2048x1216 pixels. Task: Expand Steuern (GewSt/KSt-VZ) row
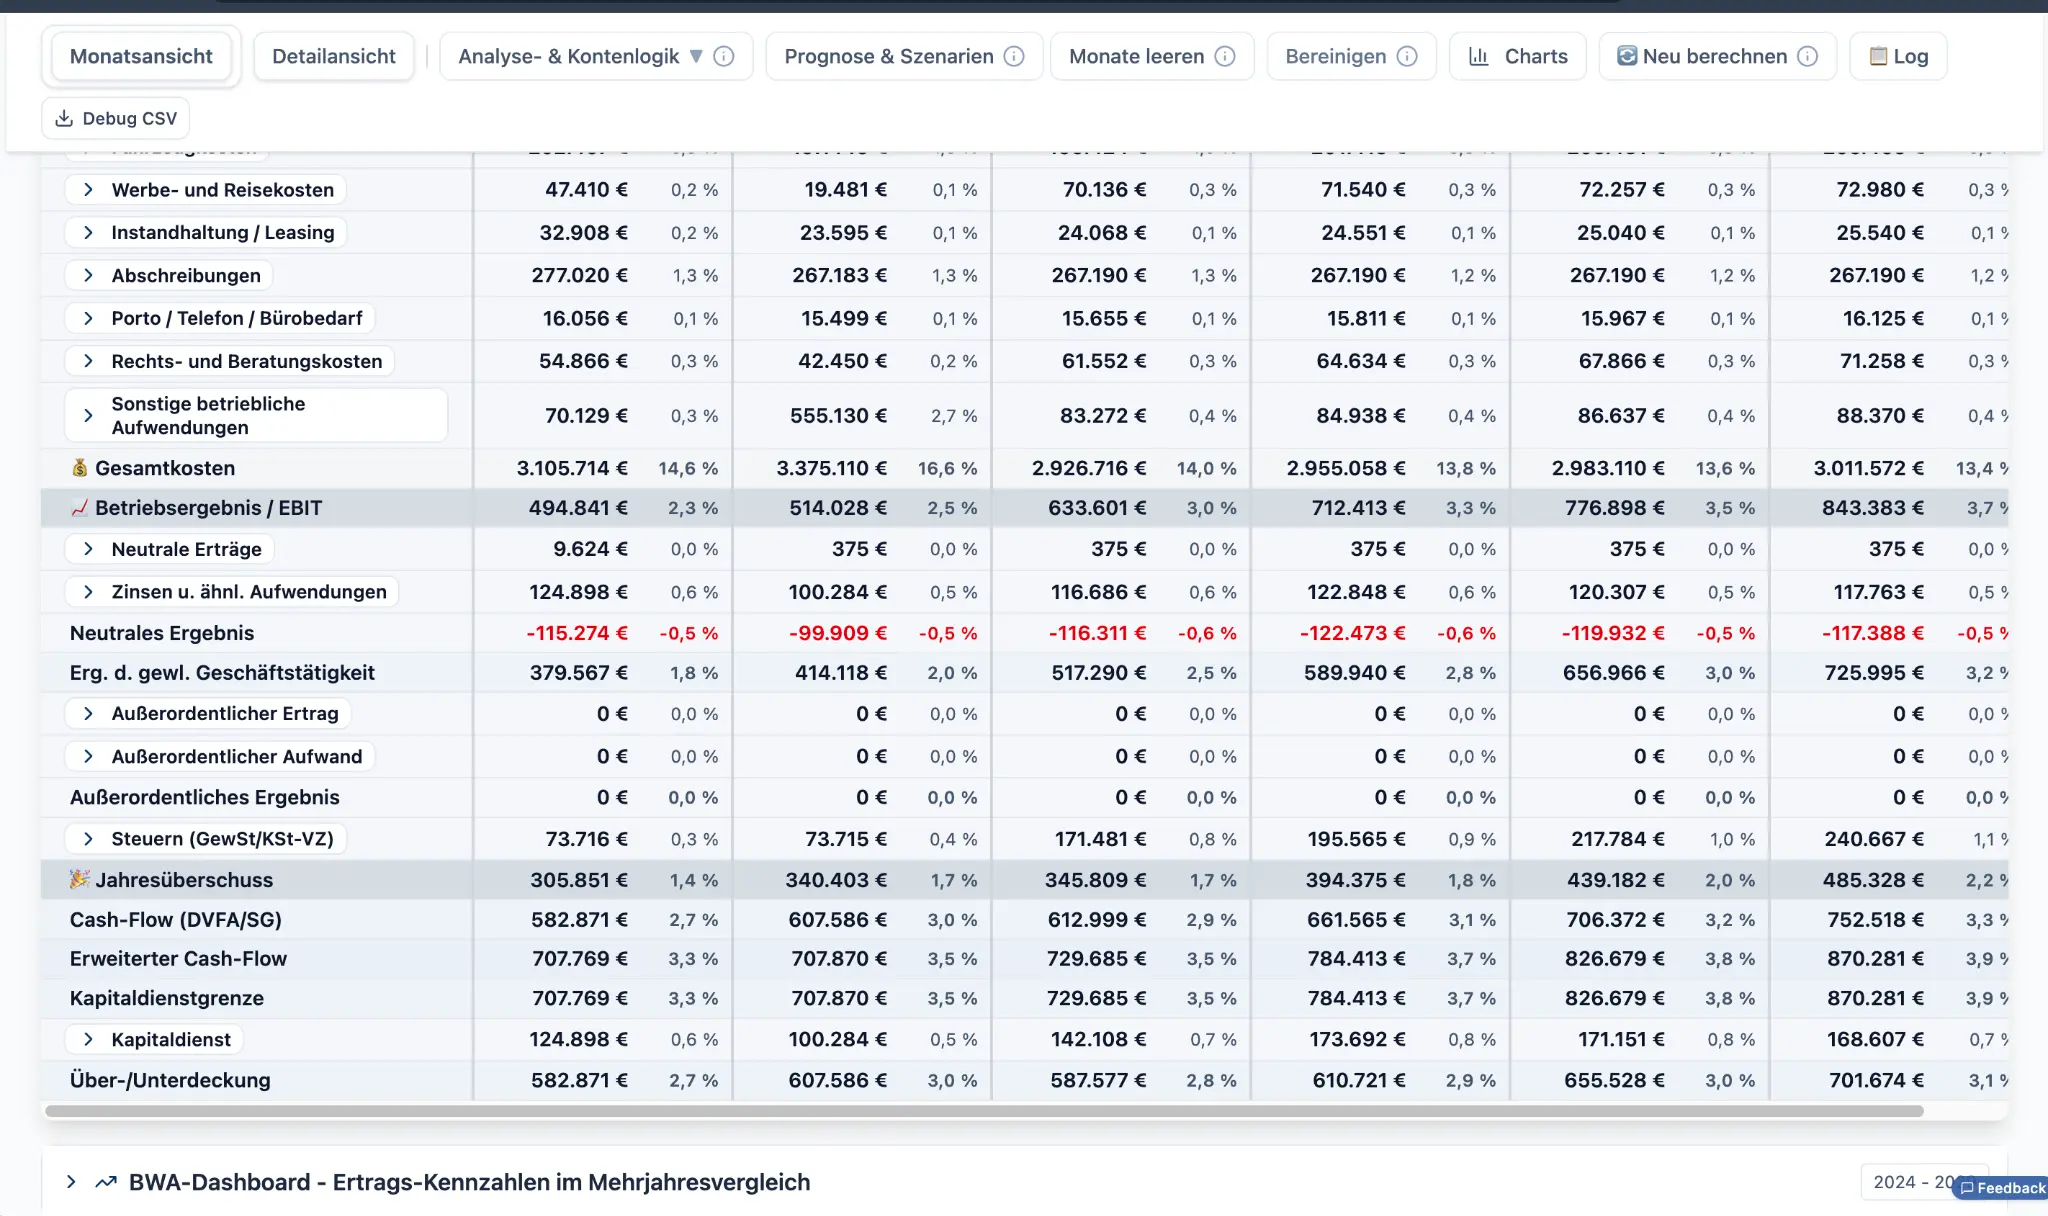88,839
